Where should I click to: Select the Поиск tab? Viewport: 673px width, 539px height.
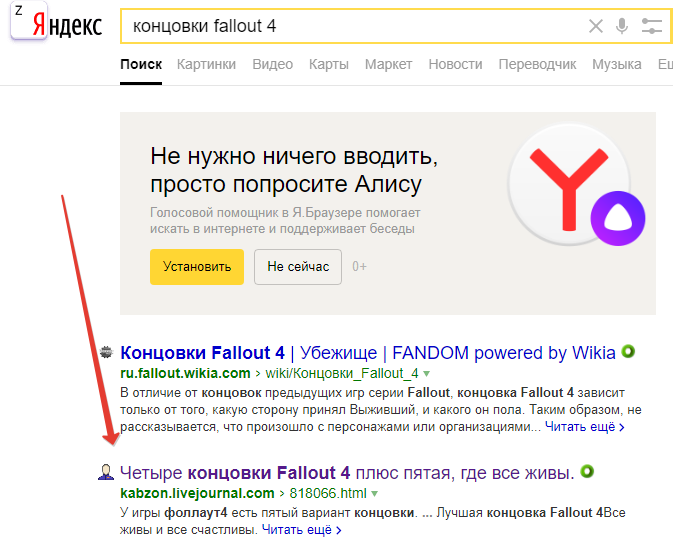141,64
